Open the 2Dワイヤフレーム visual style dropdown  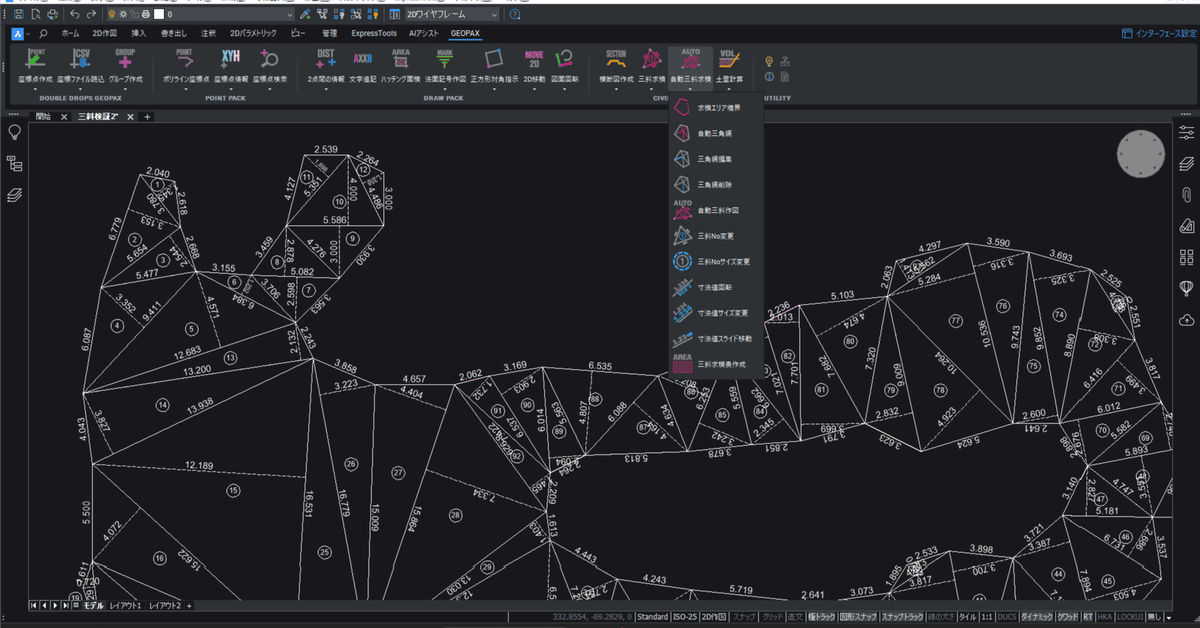coord(452,15)
